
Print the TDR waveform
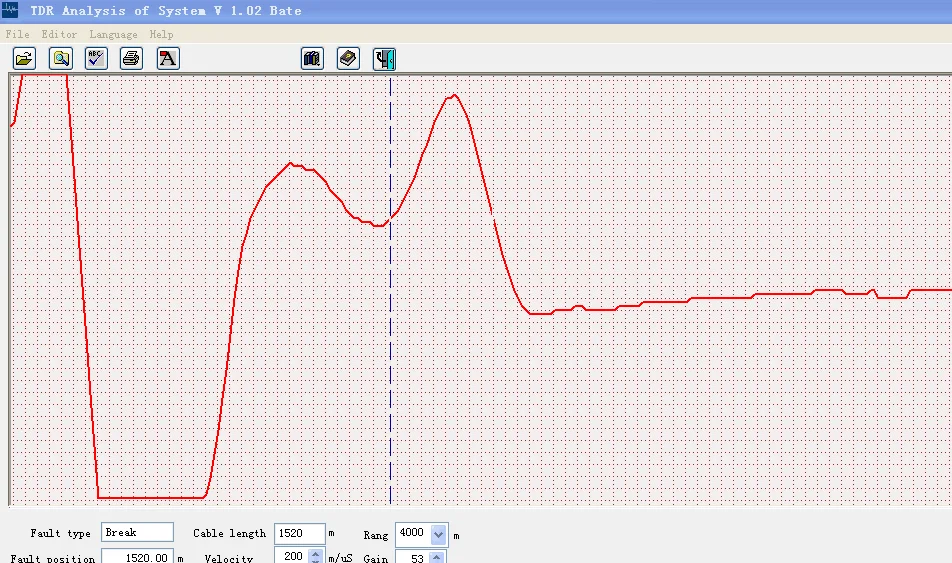point(131,59)
